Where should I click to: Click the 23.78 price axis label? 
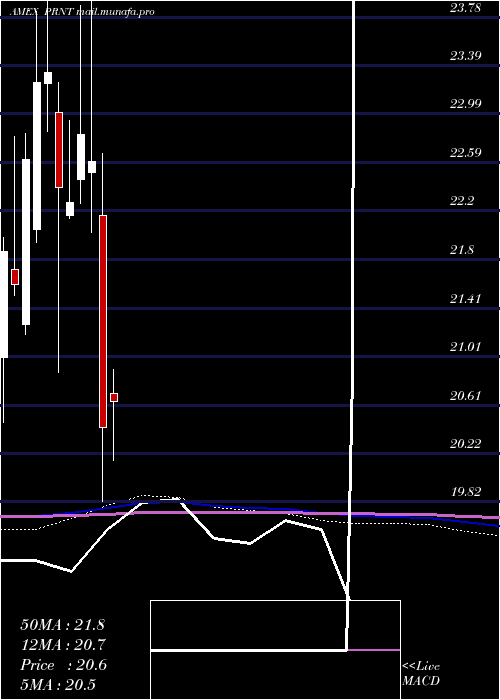point(466,8)
